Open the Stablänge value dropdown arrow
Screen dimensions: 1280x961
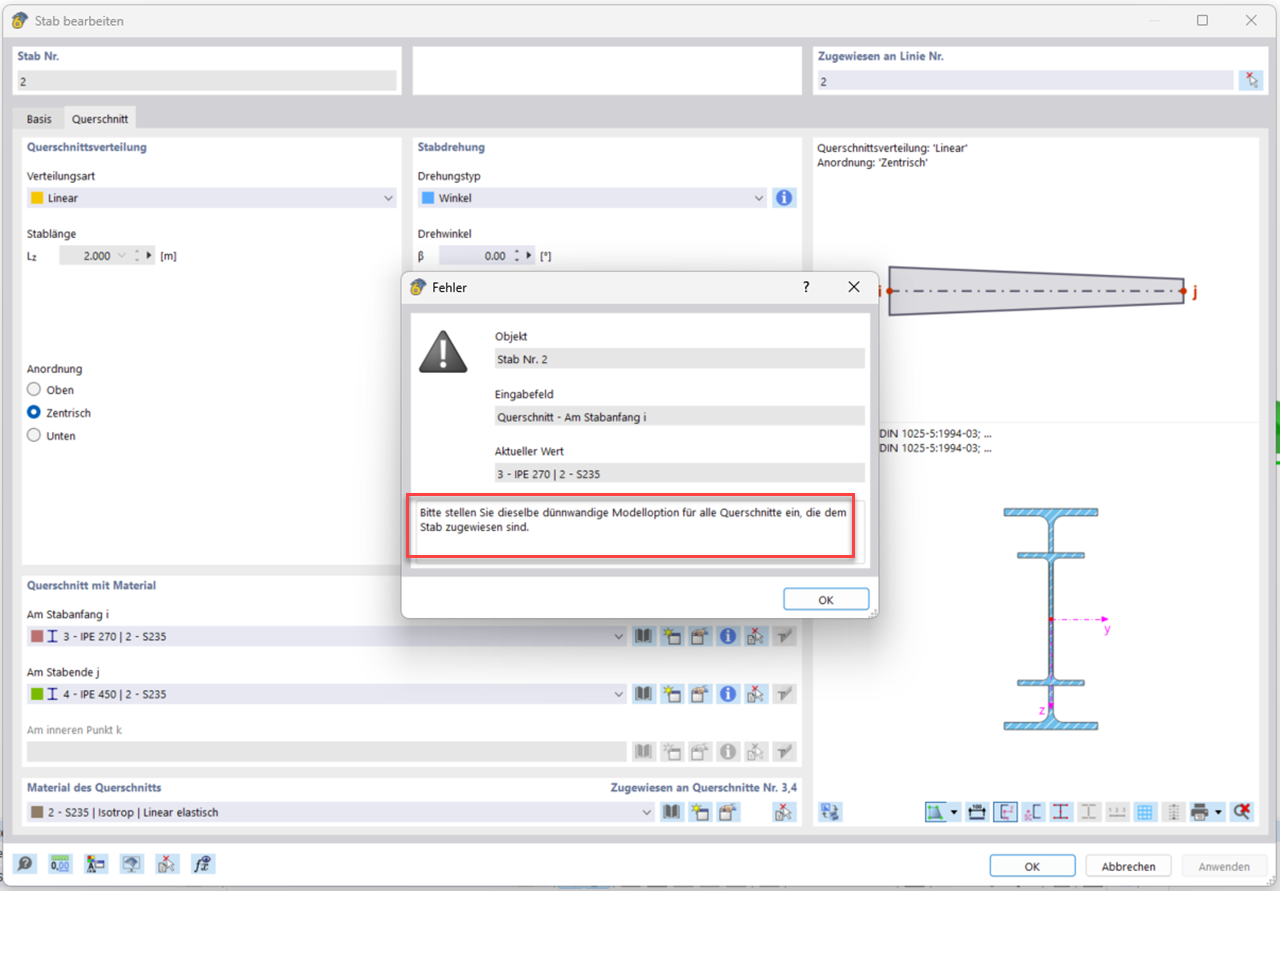(x=122, y=256)
